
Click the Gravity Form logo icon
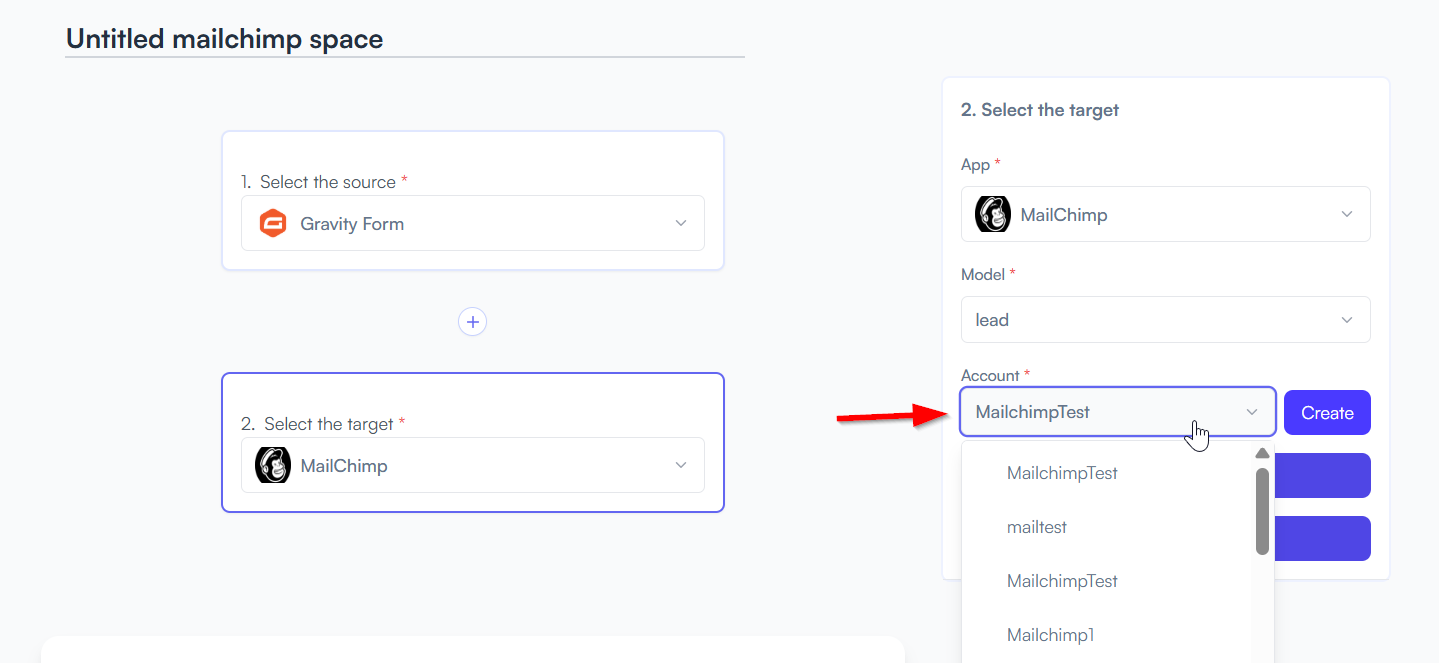click(273, 223)
